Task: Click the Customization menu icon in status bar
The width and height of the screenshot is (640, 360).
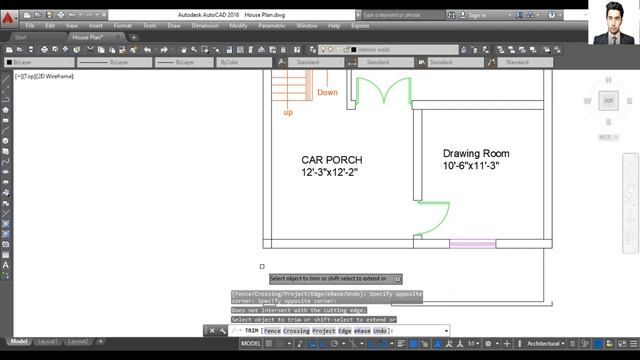Action: pyautogui.click(x=633, y=344)
